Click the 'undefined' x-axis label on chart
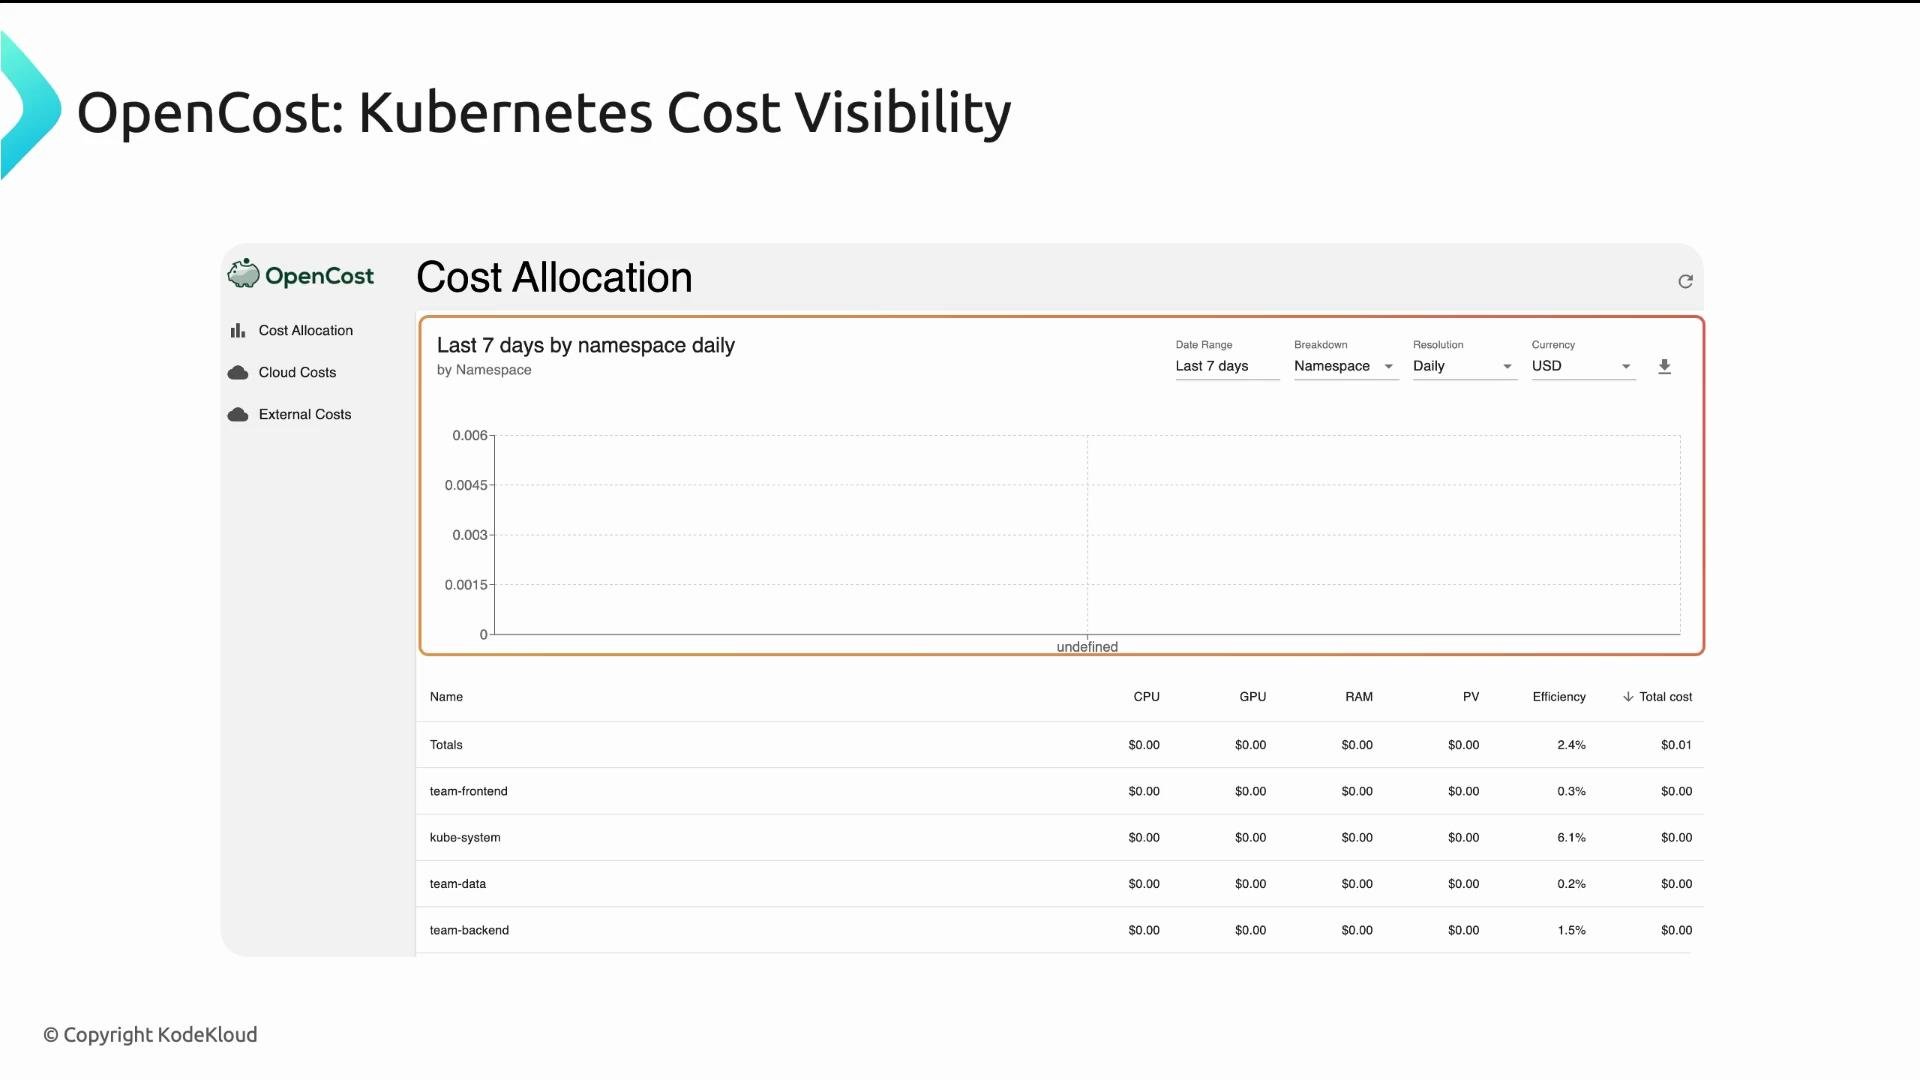This screenshot has width=1920, height=1080. click(1087, 647)
